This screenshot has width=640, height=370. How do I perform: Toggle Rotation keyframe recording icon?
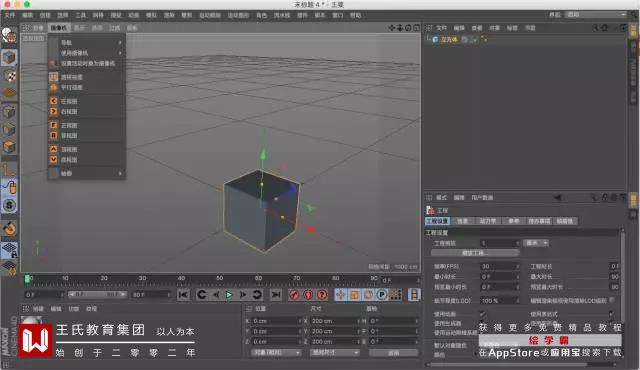pyautogui.click(x=368, y=295)
